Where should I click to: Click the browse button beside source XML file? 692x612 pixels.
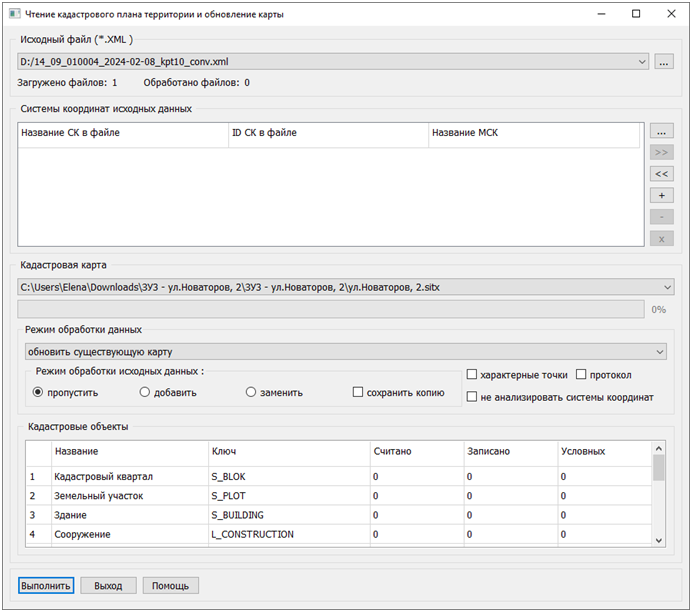(664, 62)
